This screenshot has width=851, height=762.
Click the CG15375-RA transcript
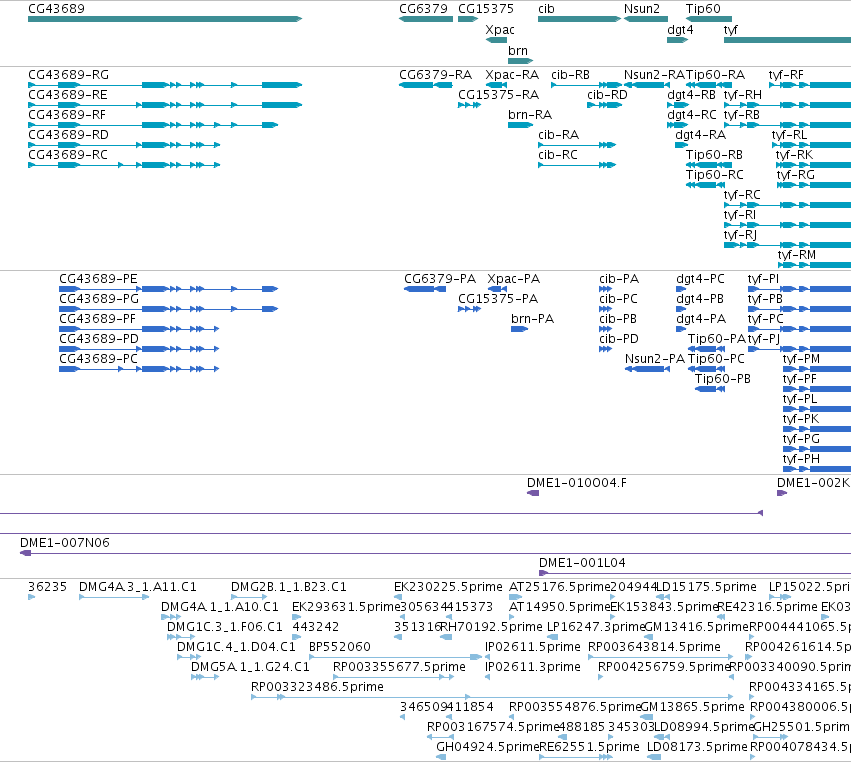(469, 105)
